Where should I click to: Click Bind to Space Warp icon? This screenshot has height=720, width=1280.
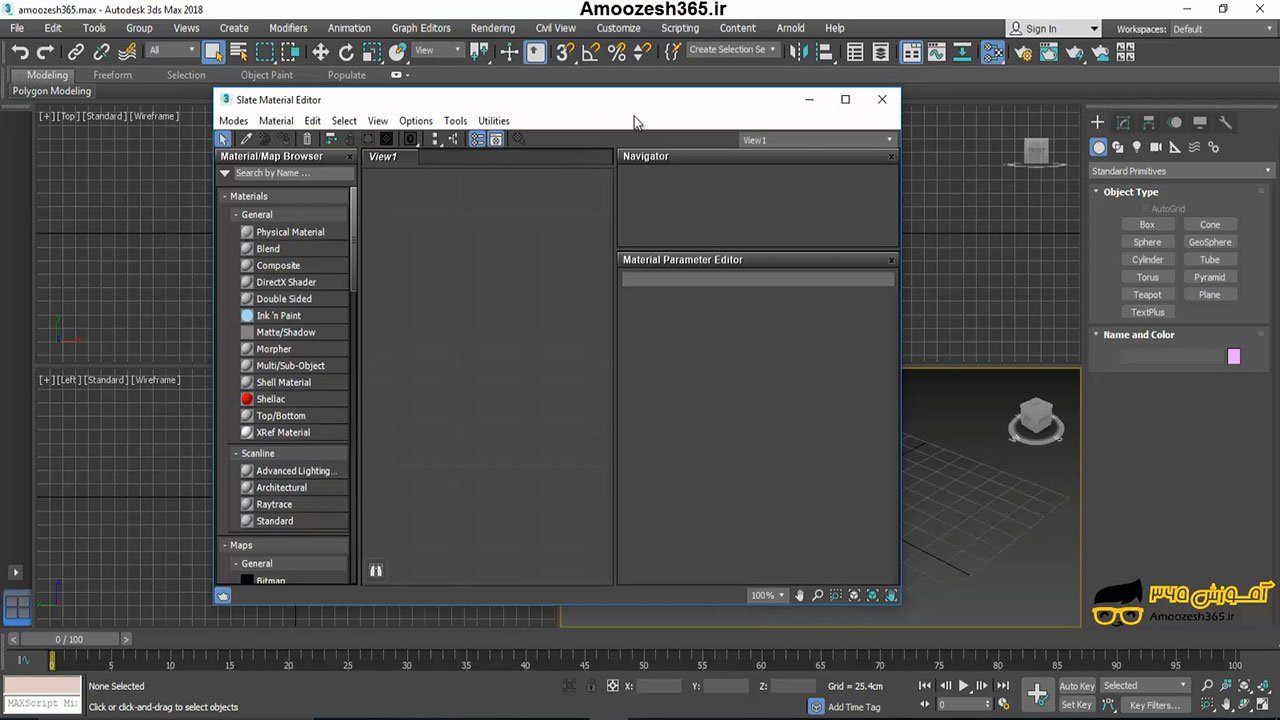(127, 52)
